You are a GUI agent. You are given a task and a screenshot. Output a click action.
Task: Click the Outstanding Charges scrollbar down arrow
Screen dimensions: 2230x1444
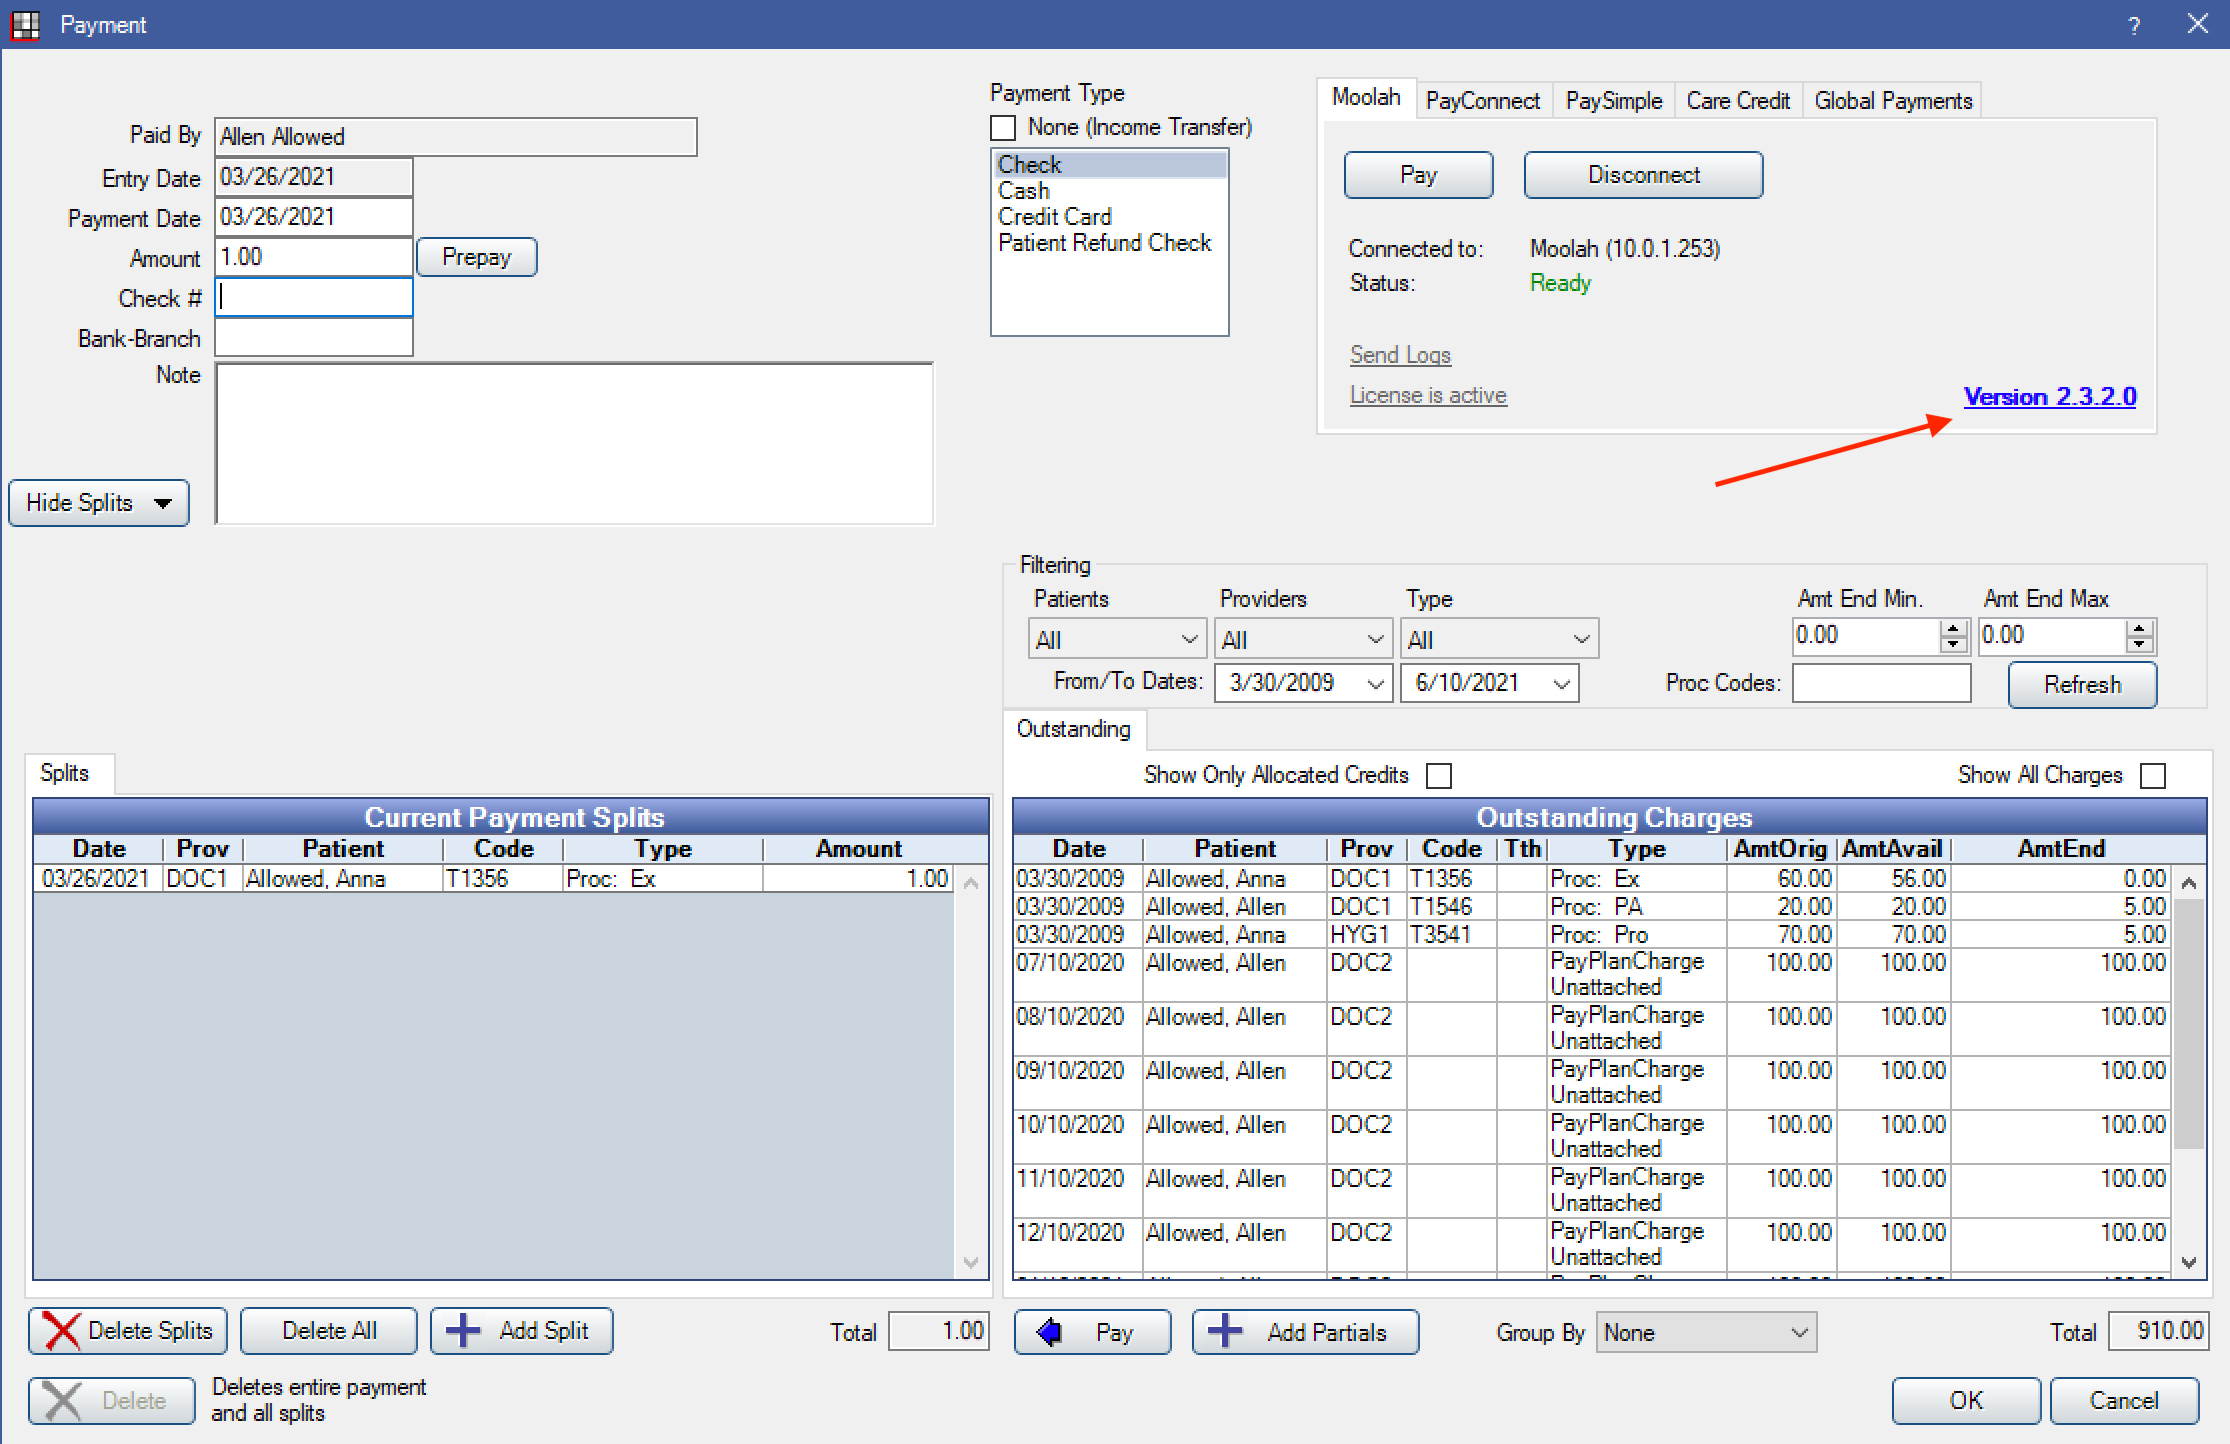2189,1263
